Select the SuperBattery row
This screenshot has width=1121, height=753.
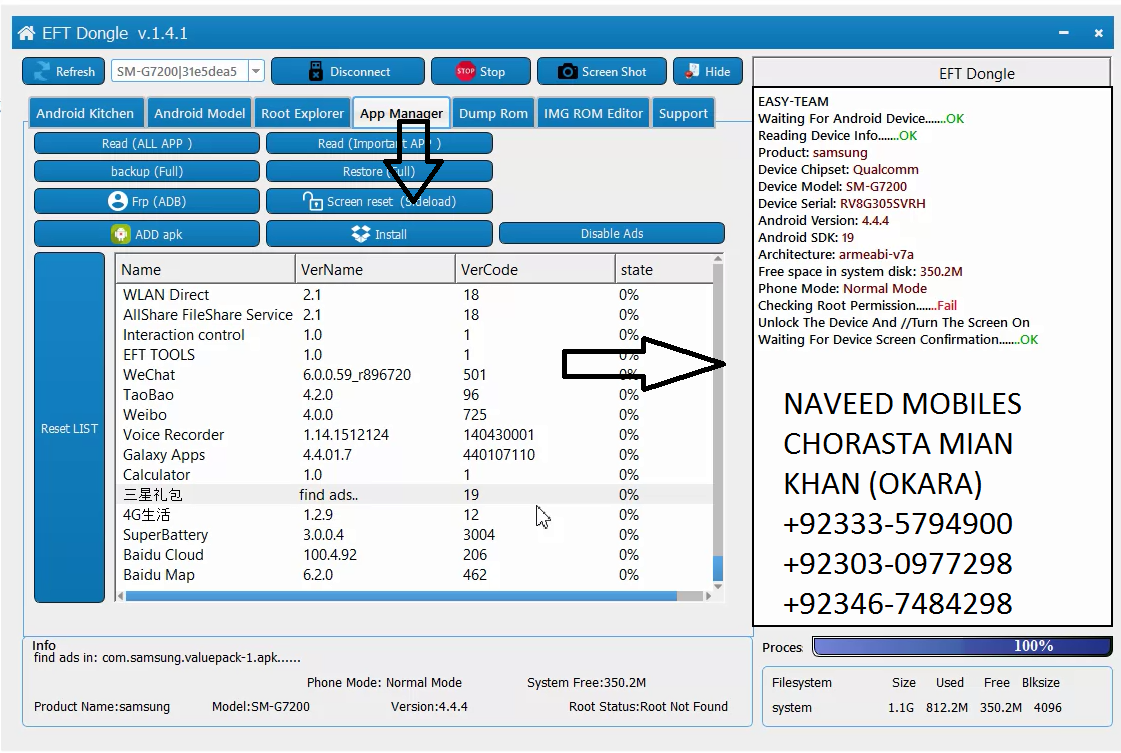pyautogui.click(x=414, y=535)
